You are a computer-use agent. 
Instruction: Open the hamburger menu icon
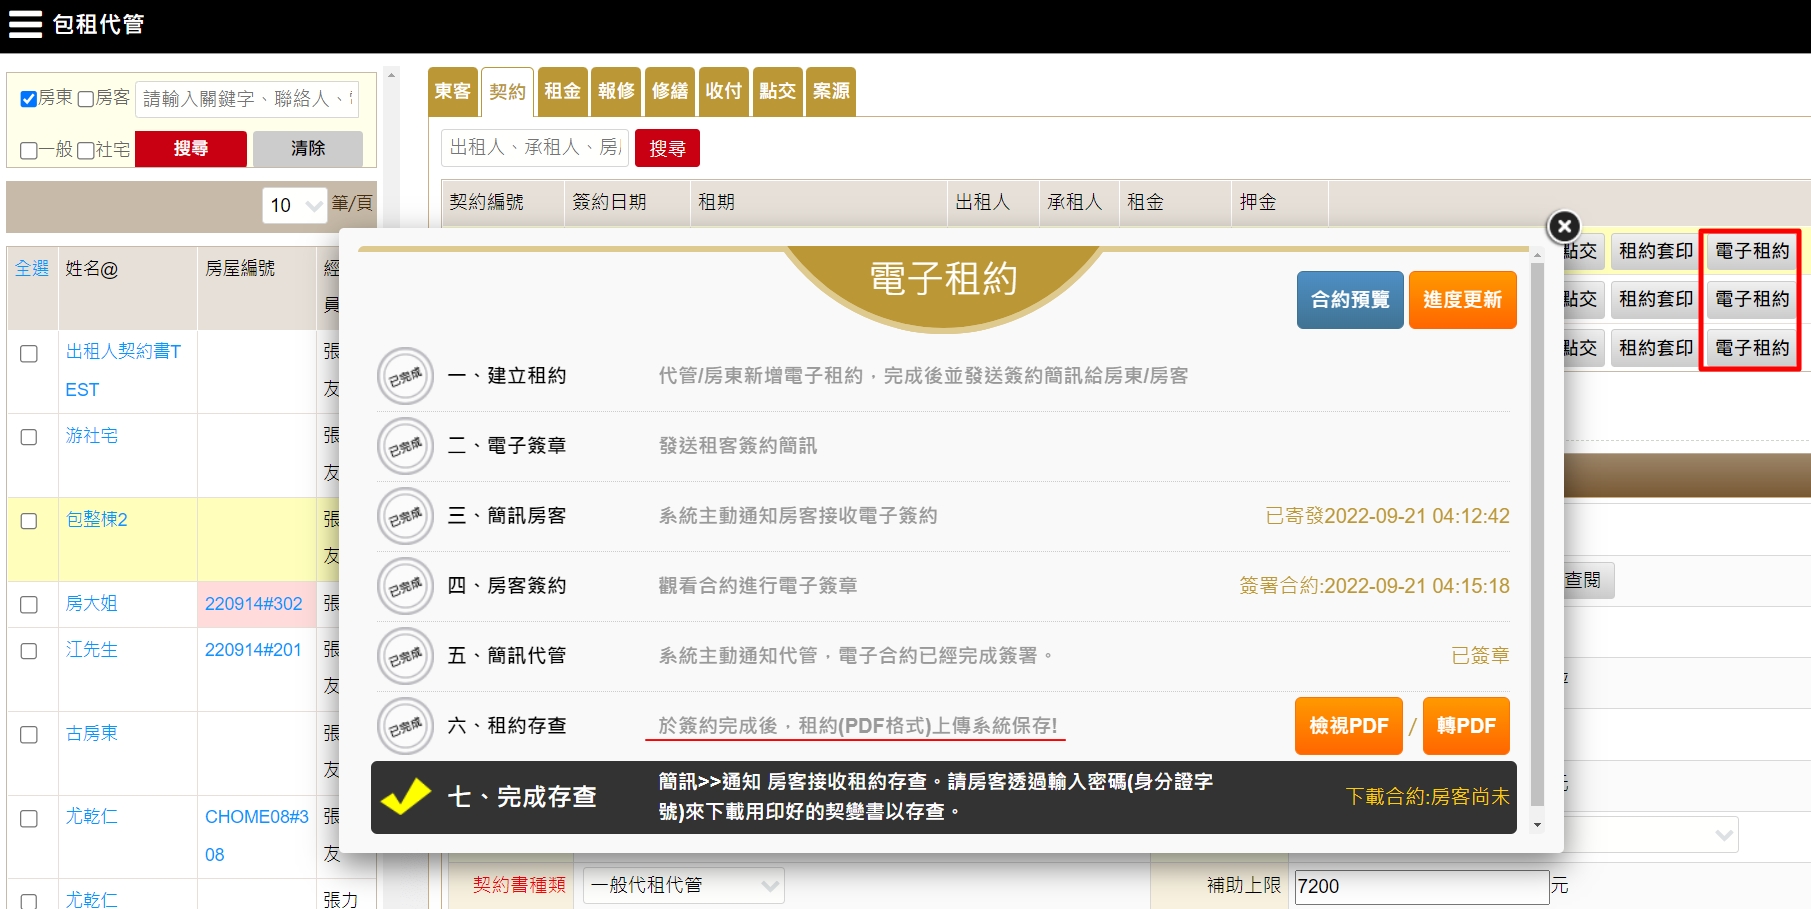25,24
